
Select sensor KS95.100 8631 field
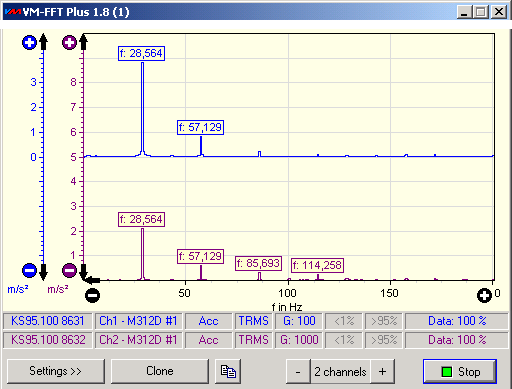48,321
